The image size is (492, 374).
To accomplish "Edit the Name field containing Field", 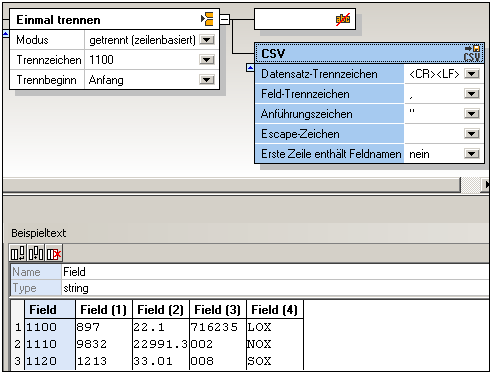I will click(275, 272).
